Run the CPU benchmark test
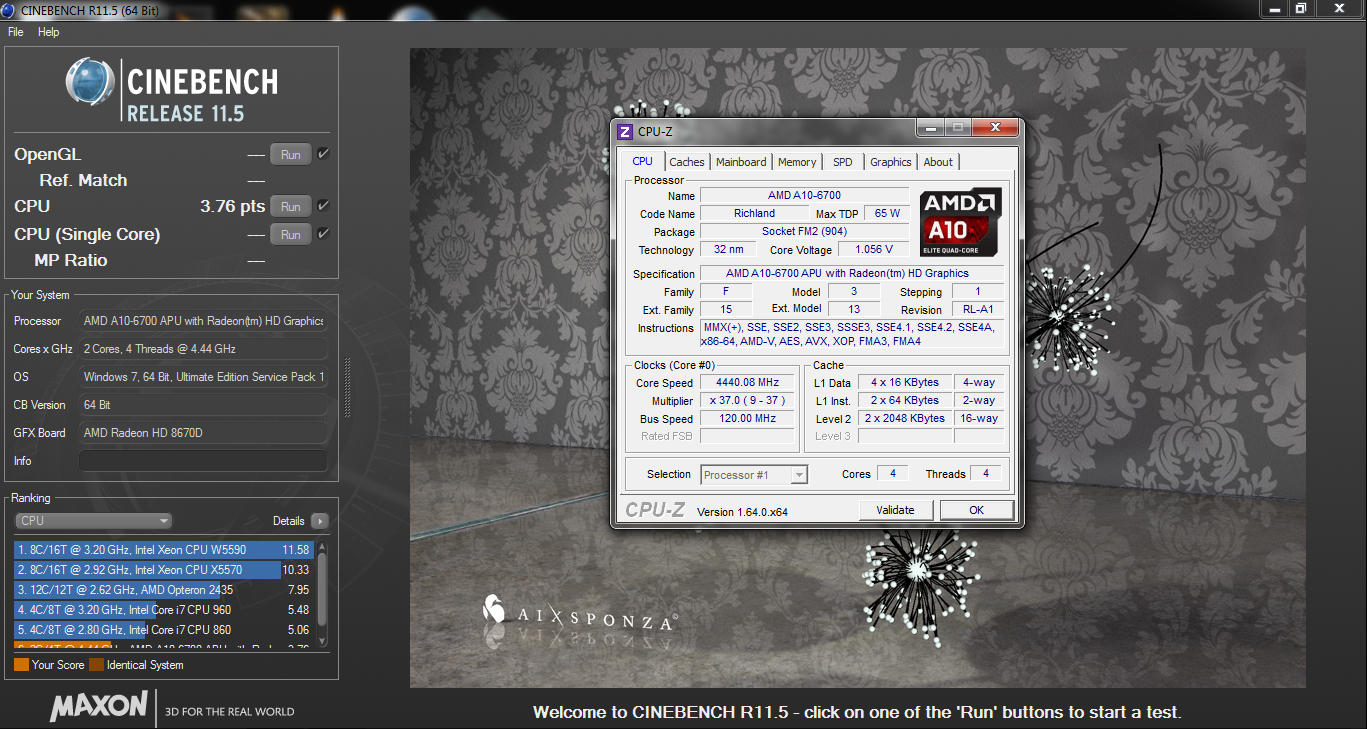The width and height of the screenshot is (1367, 729). tap(290, 207)
